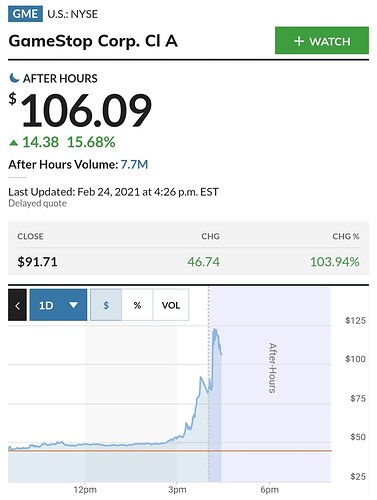Click the green up-arrow change indicator

14,143
